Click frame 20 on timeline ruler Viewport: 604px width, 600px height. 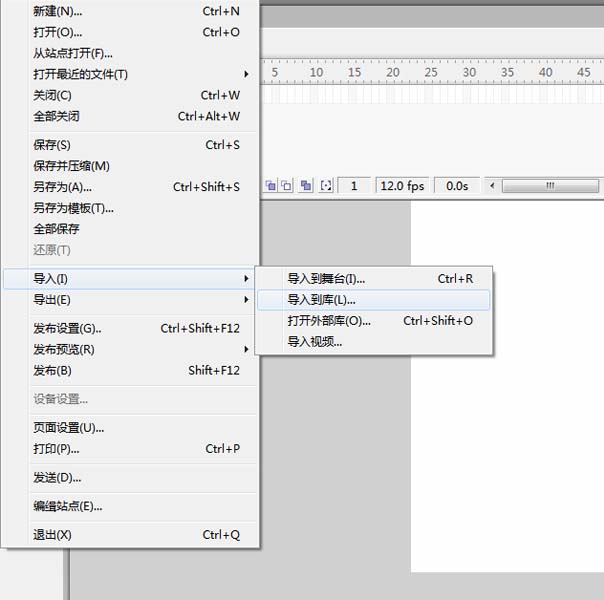pyautogui.click(x=393, y=72)
